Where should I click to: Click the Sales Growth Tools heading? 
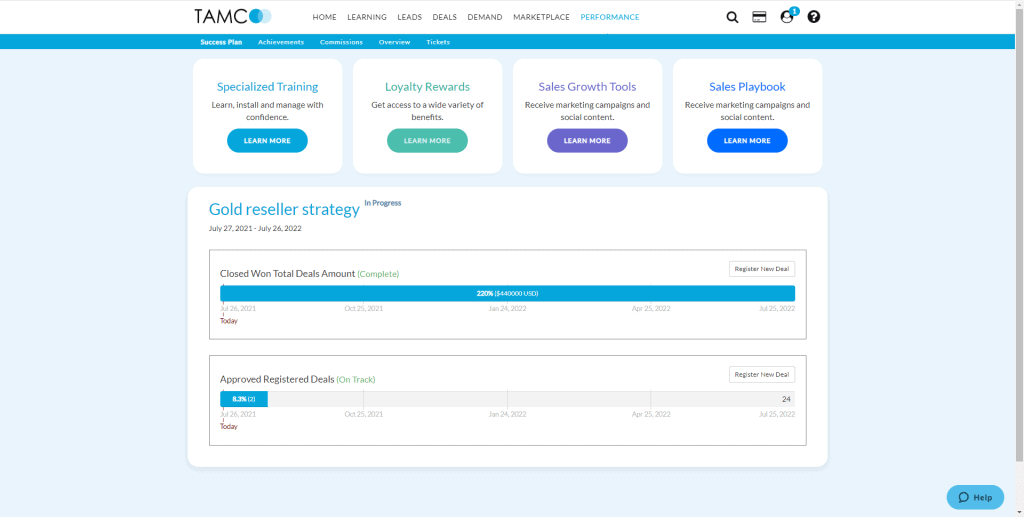click(x=587, y=87)
